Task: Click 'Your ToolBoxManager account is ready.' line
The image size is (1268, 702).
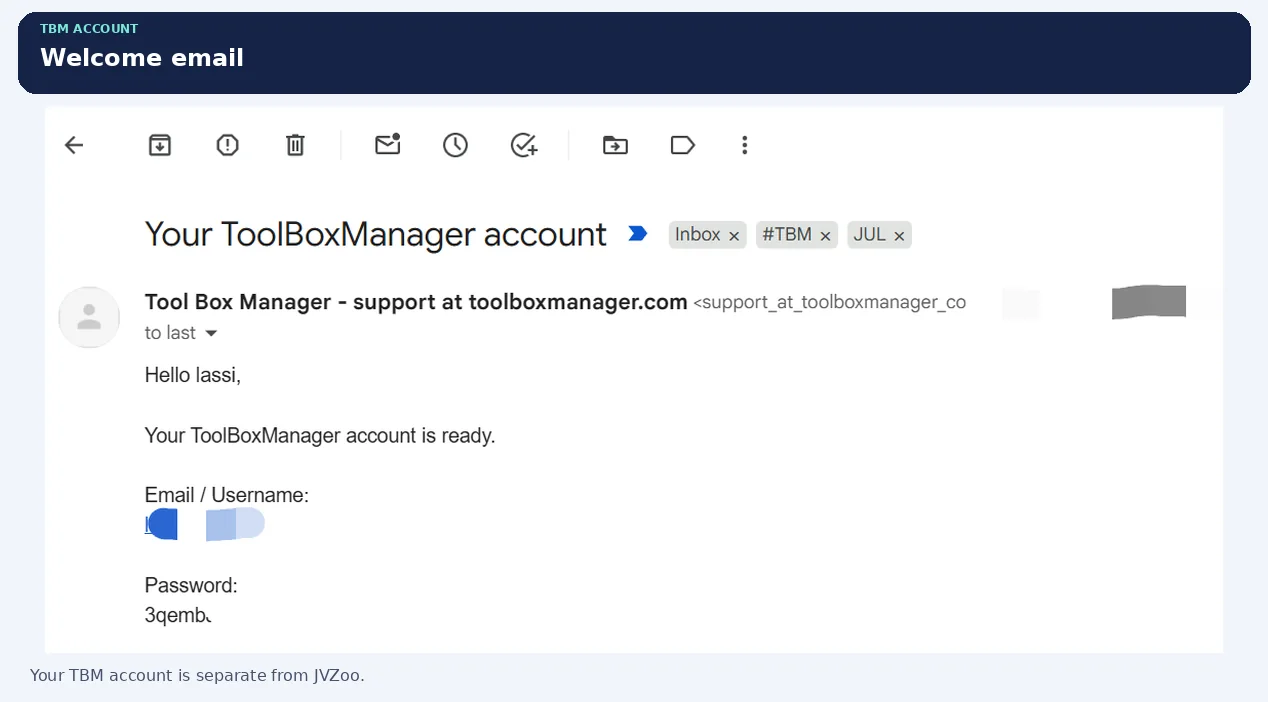Action: (x=320, y=436)
